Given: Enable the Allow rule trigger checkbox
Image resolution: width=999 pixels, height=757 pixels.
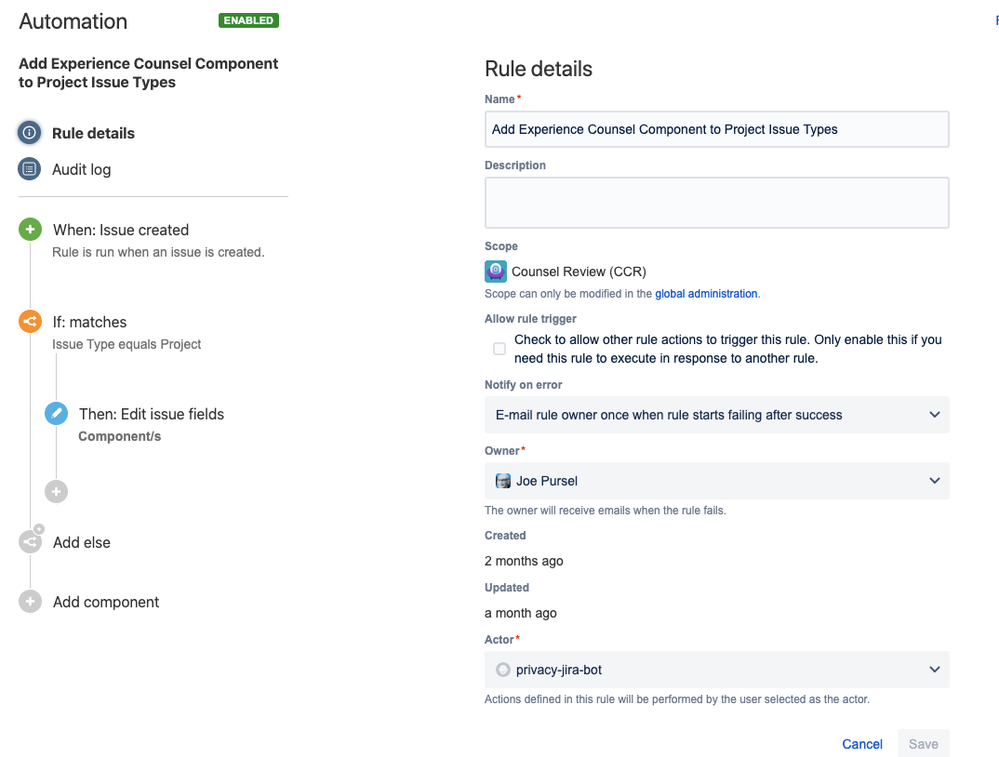Looking at the screenshot, I should click(x=500, y=349).
